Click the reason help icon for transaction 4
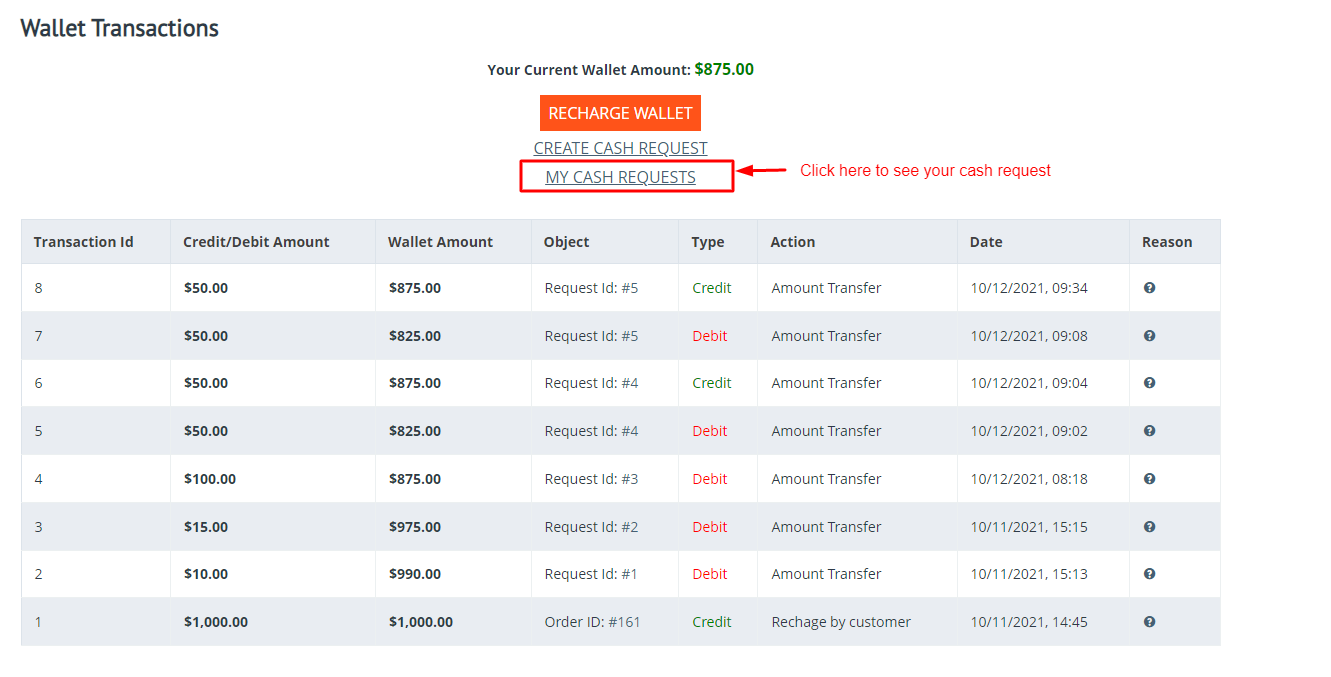This screenshot has height=677, width=1331. click(1149, 479)
